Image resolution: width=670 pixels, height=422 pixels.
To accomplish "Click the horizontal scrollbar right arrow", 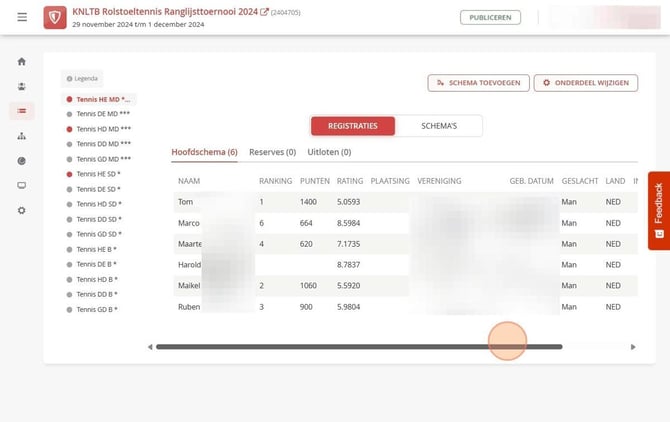I will tap(633, 347).
